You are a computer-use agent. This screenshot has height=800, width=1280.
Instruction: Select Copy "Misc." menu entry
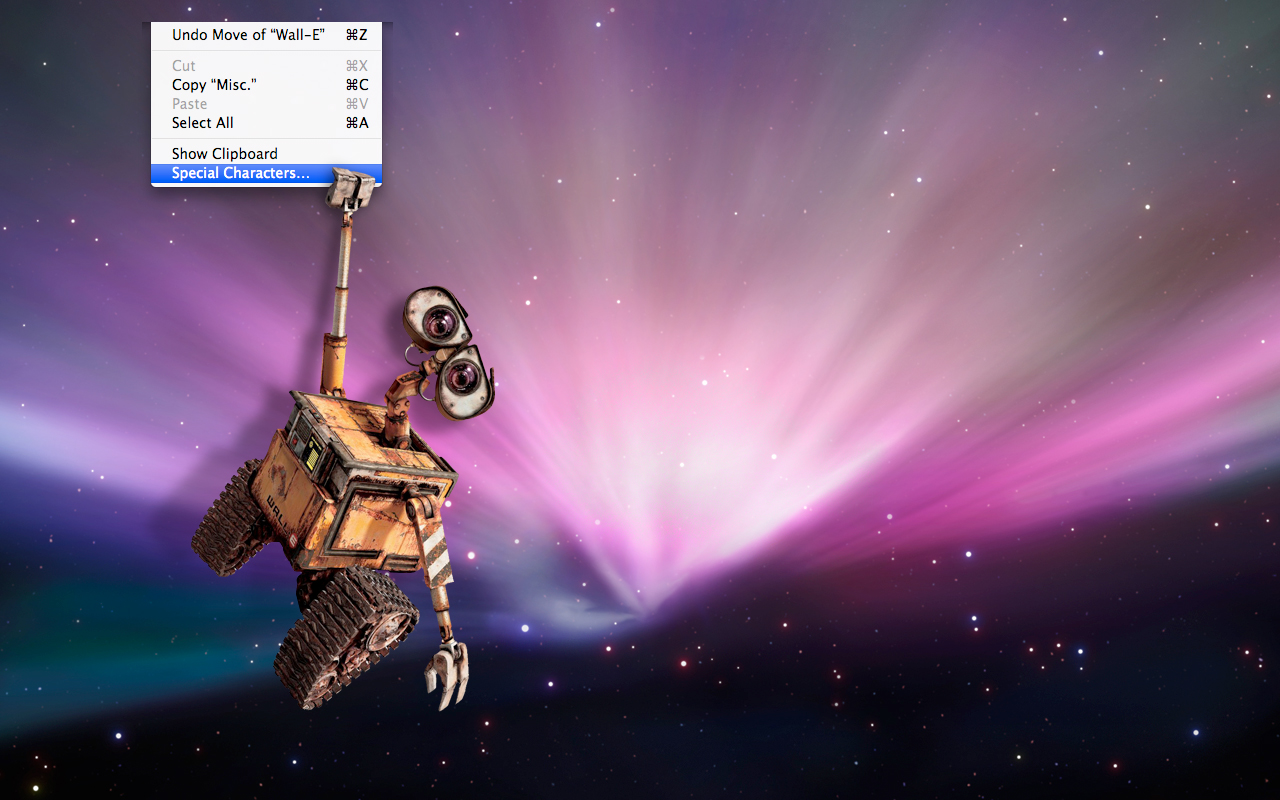(266, 85)
